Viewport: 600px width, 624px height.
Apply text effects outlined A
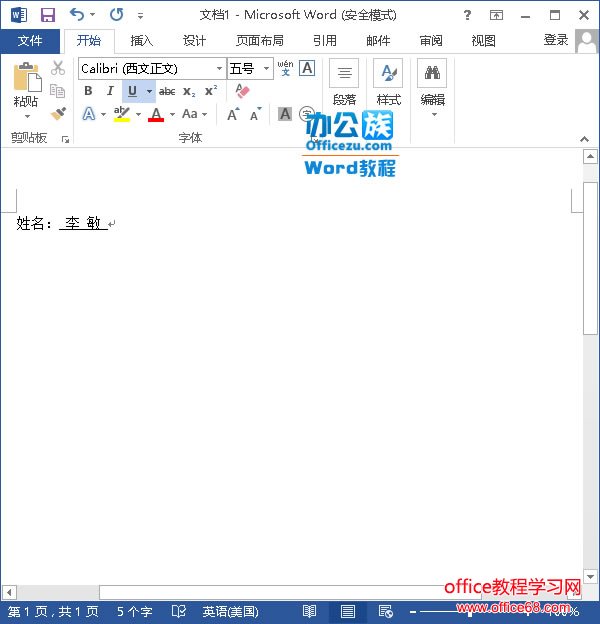point(89,114)
